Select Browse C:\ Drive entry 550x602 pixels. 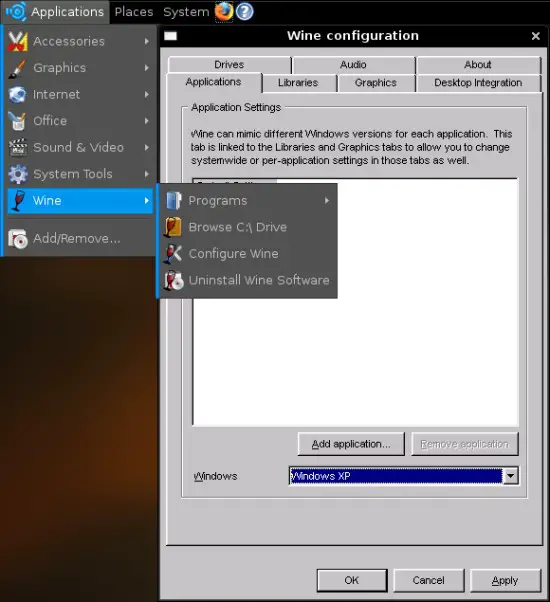coord(248,227)
